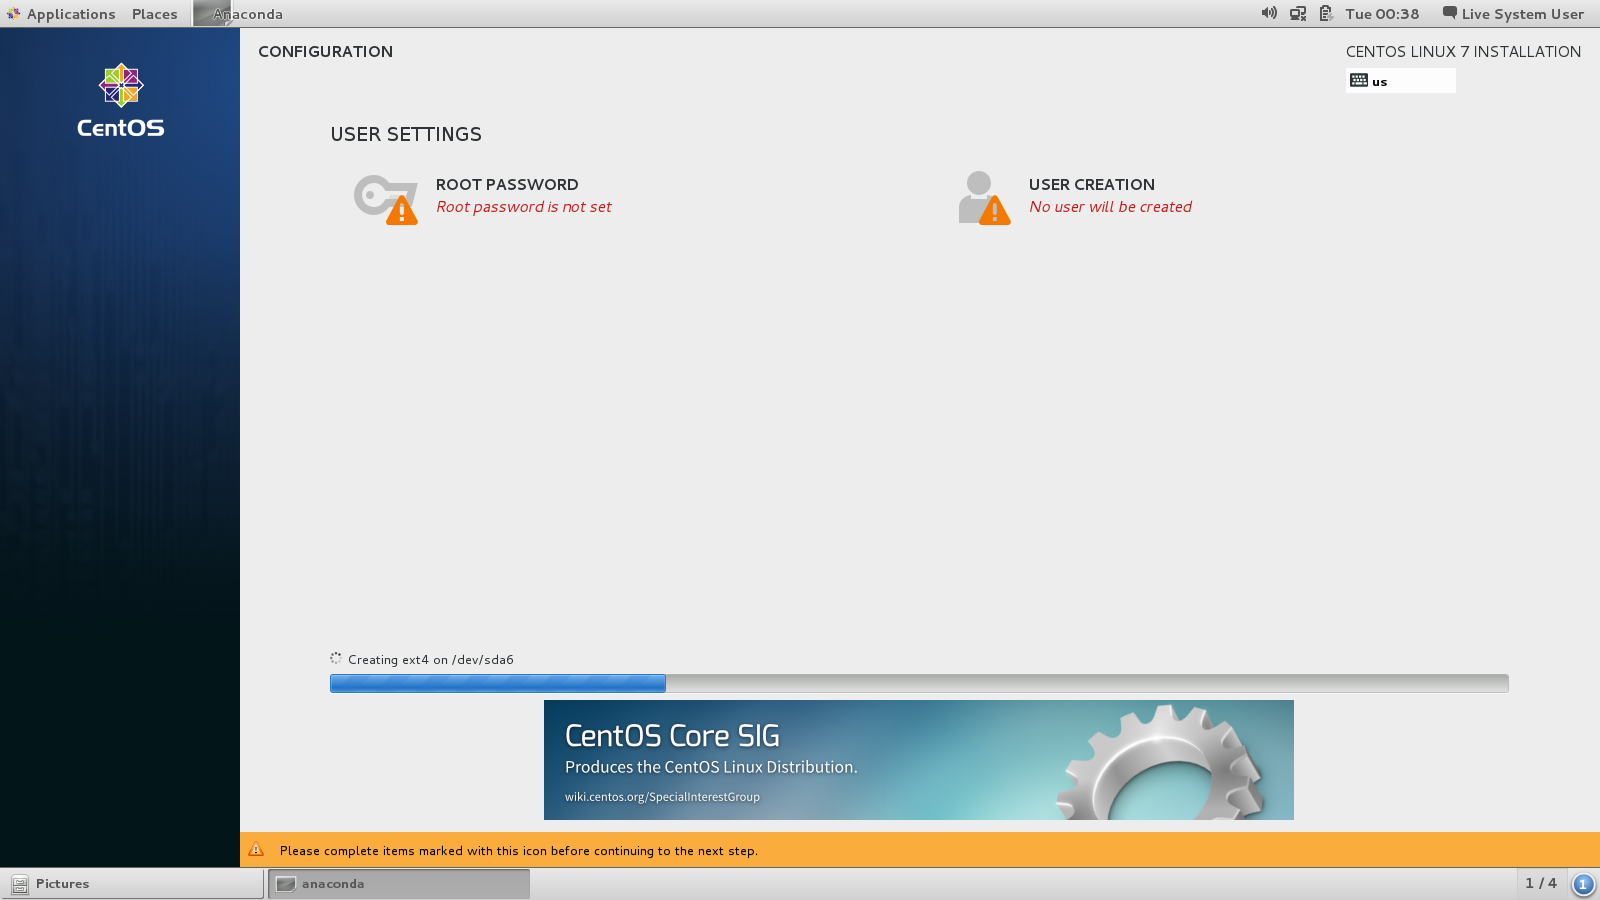Click the volume speaker icon in top panel

[1269, 13]
